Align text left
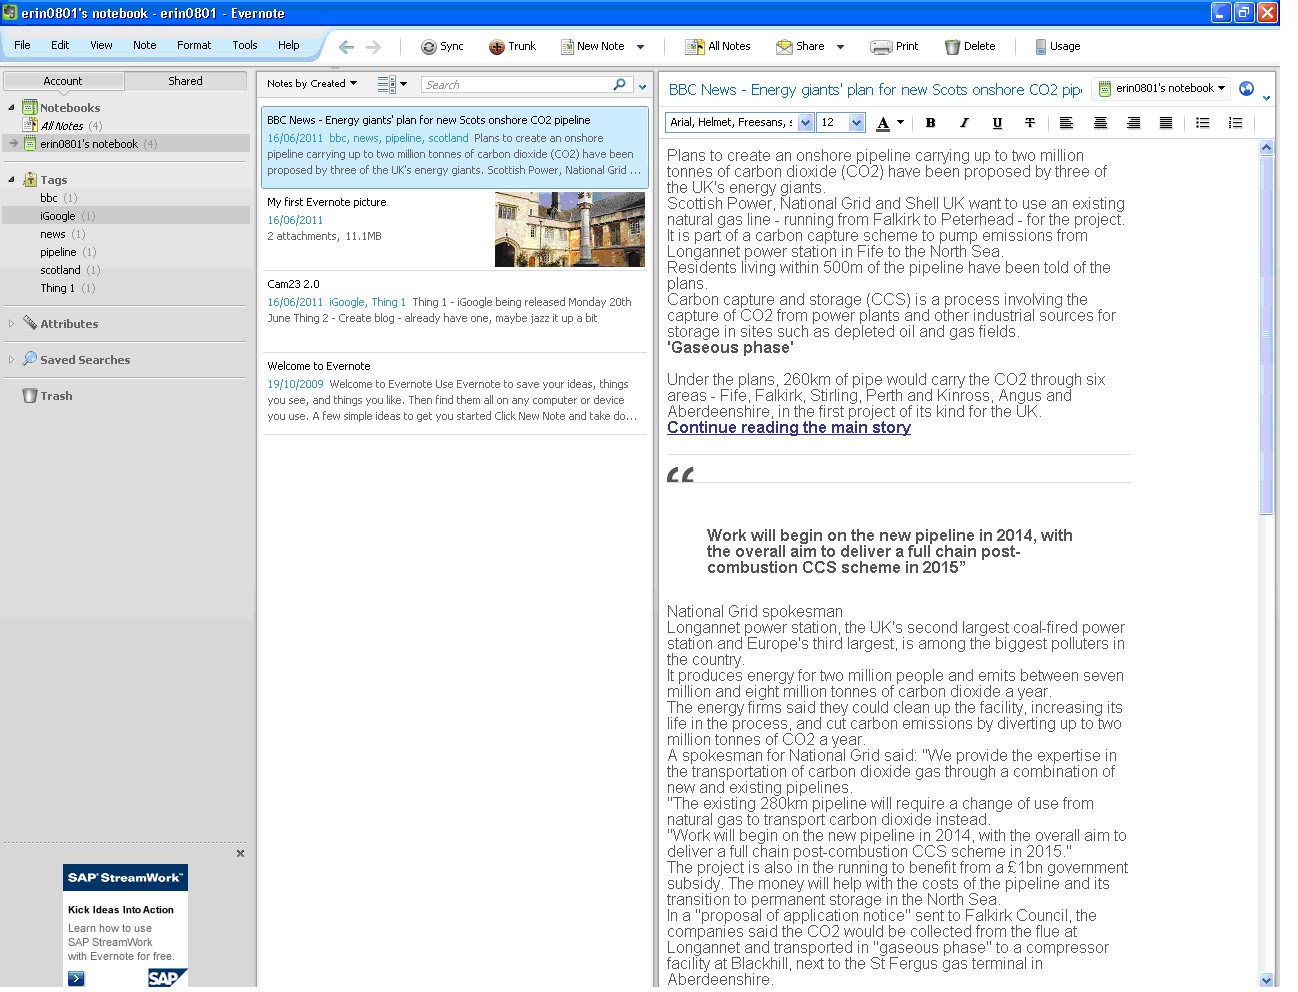 point(1067,123)
